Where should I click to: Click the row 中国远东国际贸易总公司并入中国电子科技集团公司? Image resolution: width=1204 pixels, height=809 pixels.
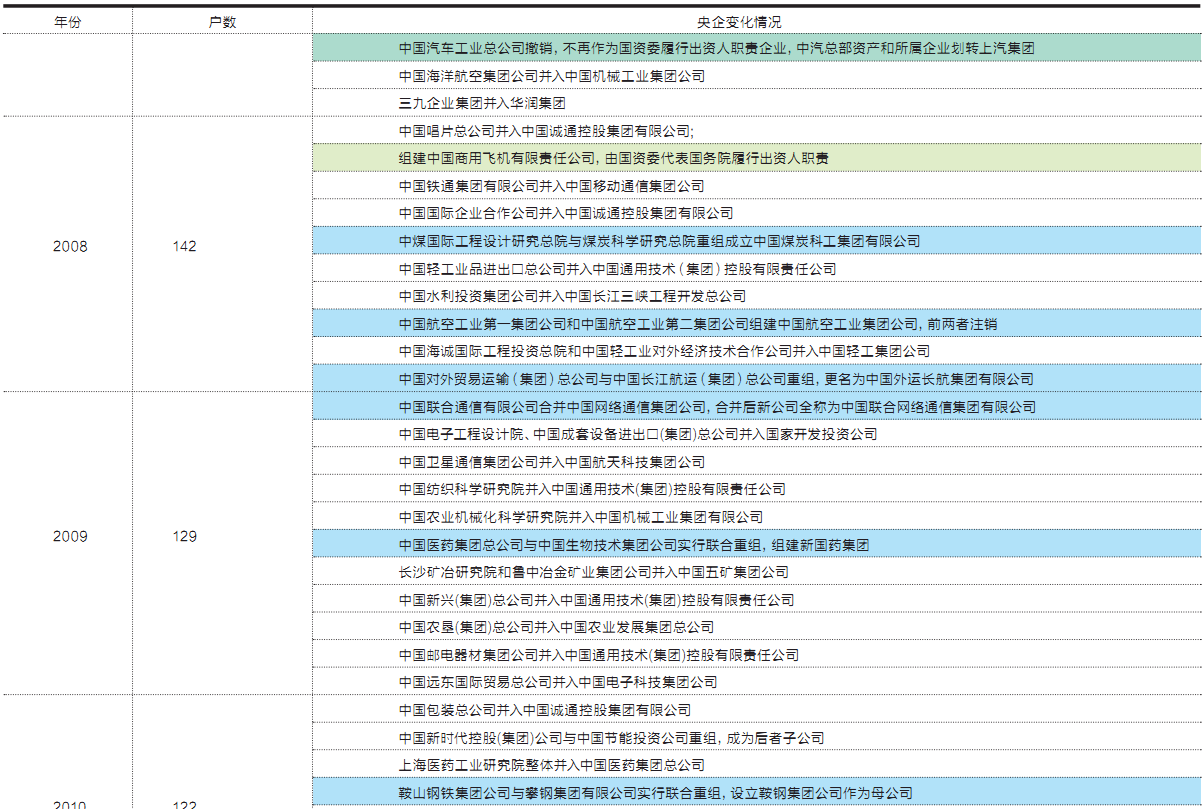tap(756, 682)
